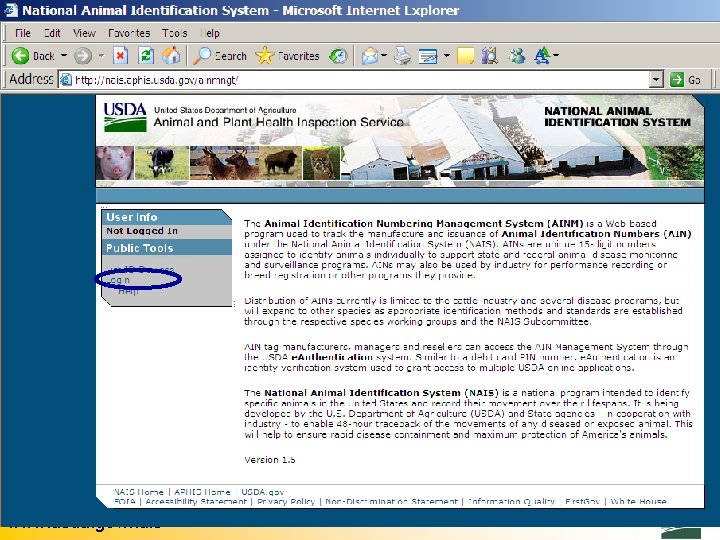720x540 pixels.
Task: Open the FirstGov footer link
Action: (582, 501)
